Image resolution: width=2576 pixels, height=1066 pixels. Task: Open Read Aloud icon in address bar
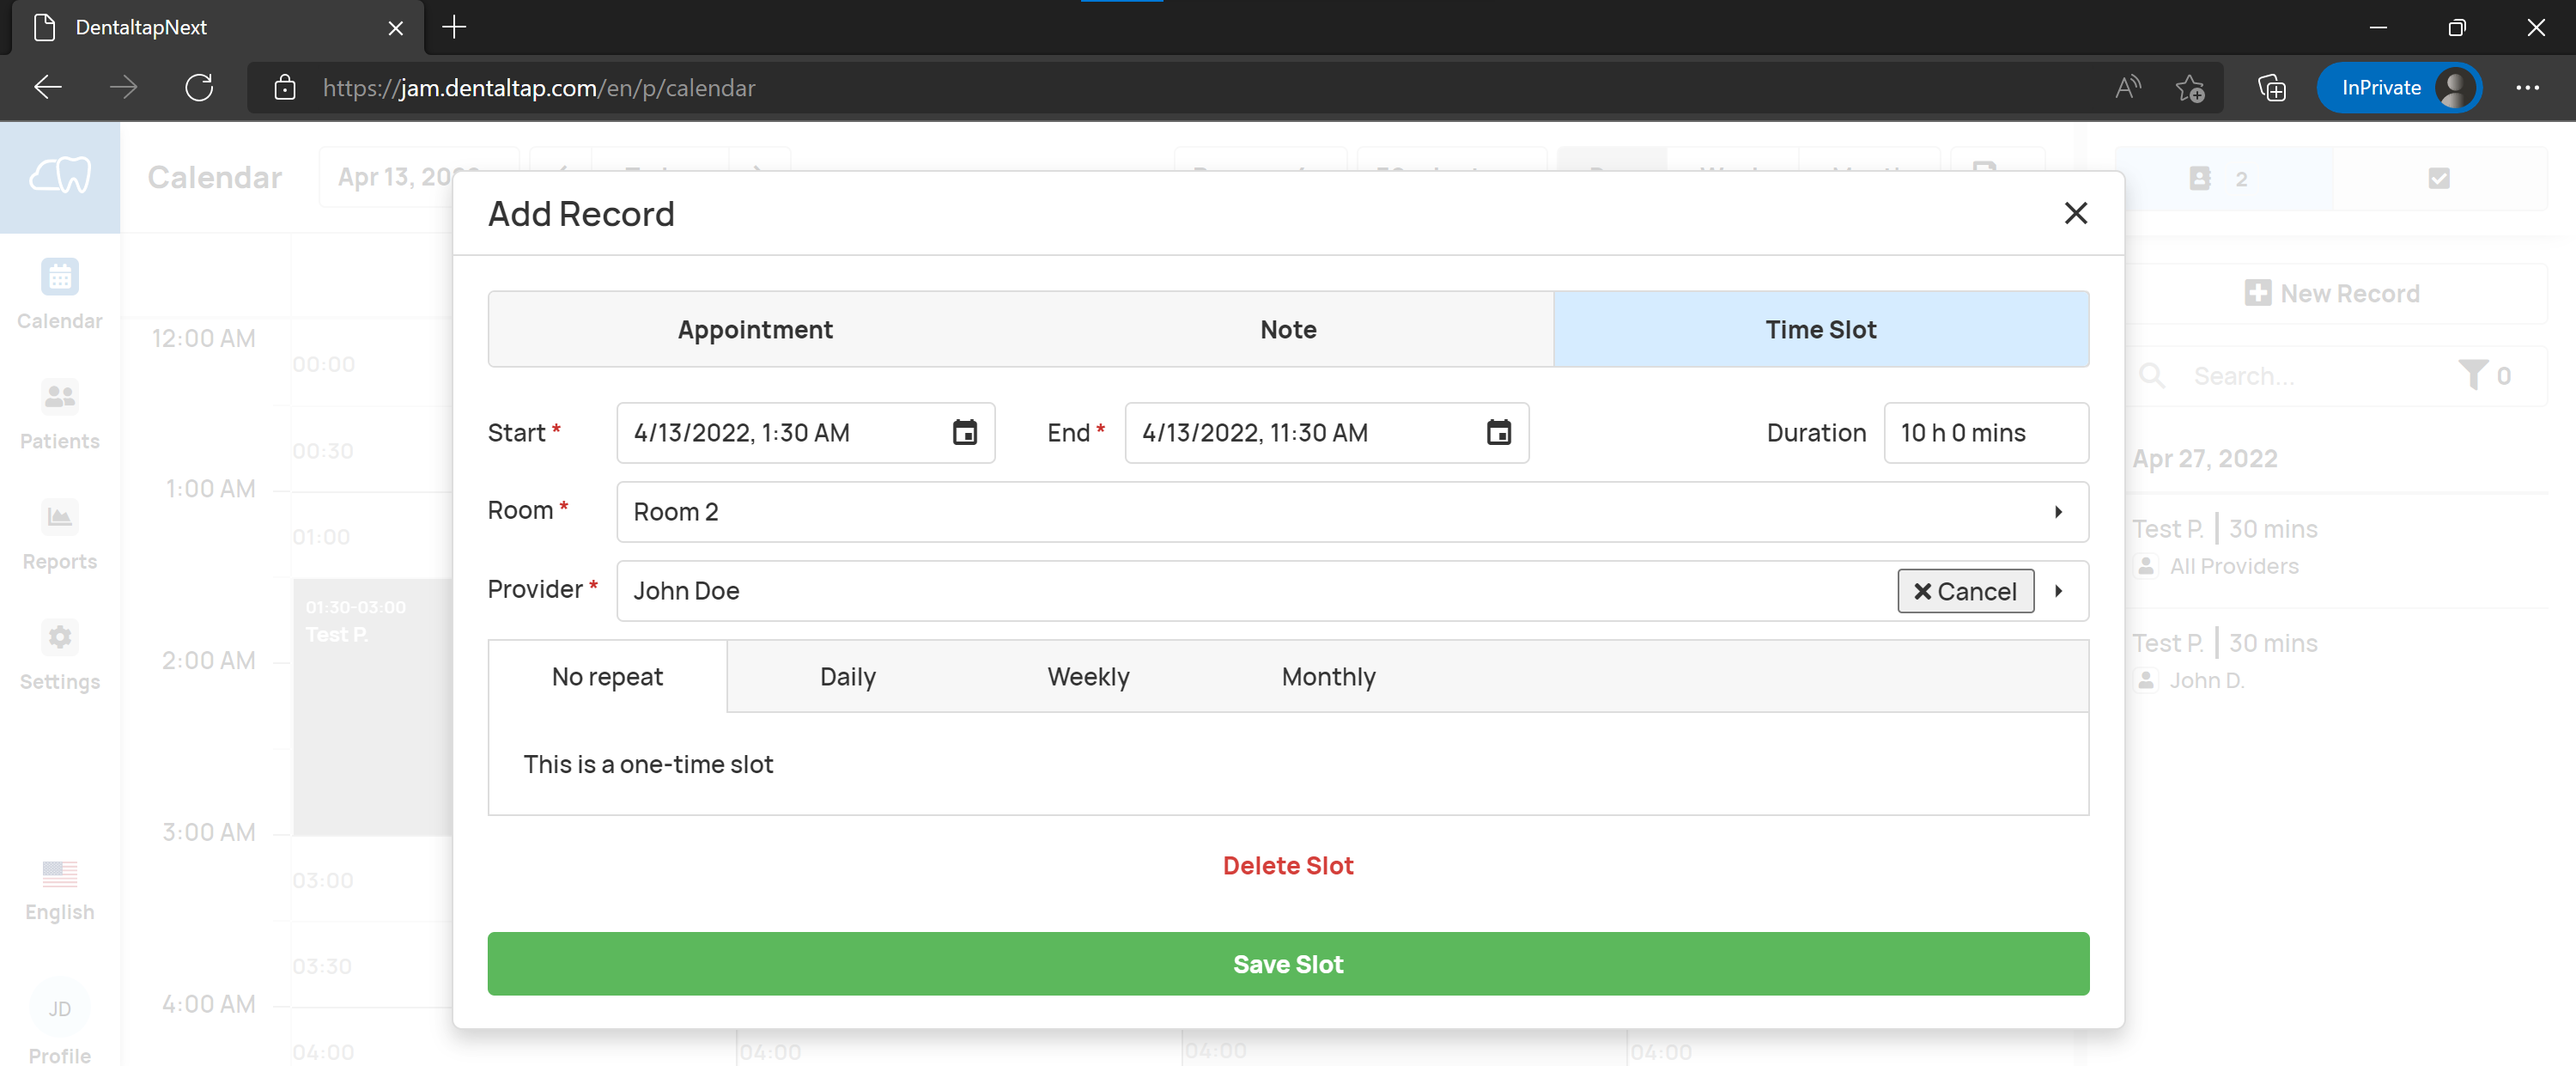[2127, 88]
